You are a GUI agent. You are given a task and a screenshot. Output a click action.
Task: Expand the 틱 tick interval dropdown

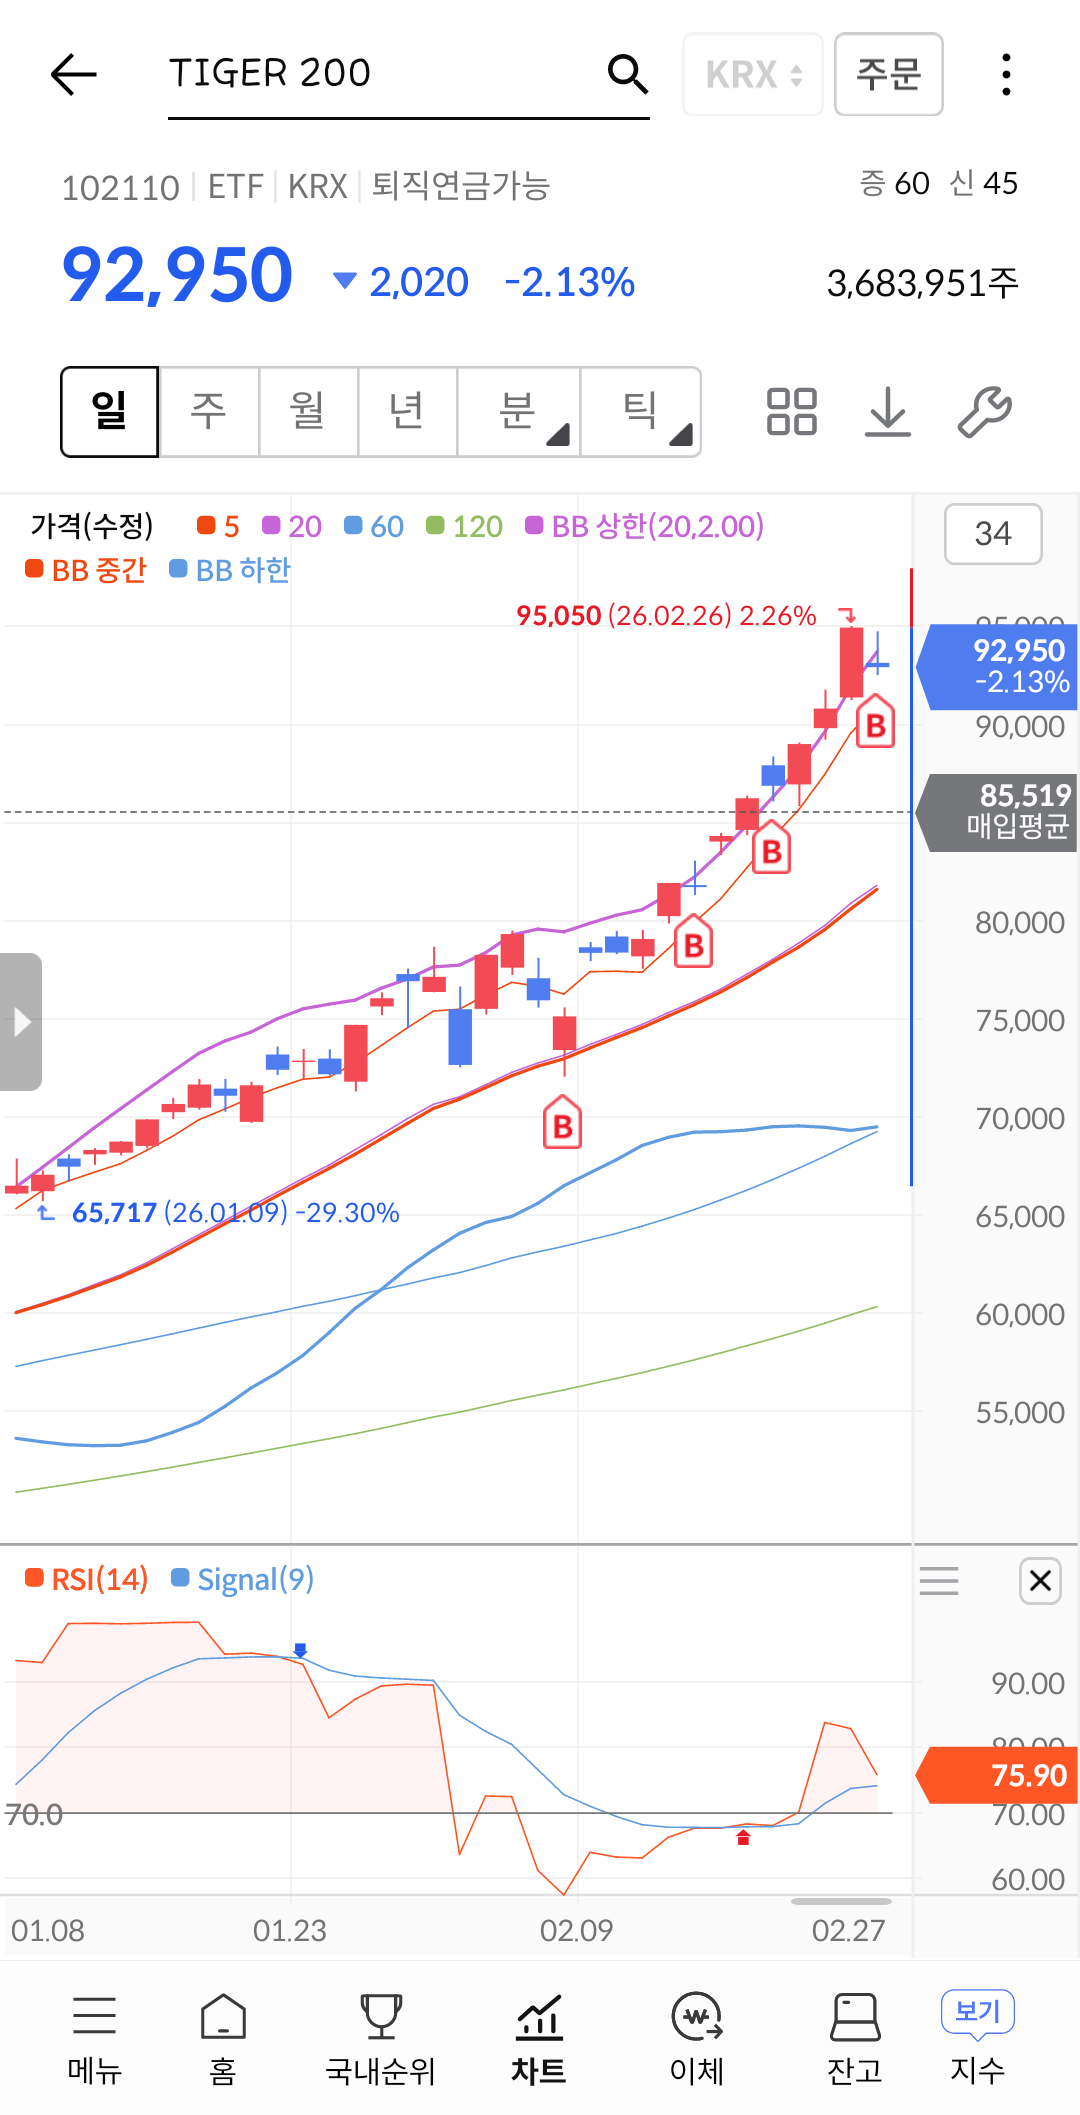(641, 412)
